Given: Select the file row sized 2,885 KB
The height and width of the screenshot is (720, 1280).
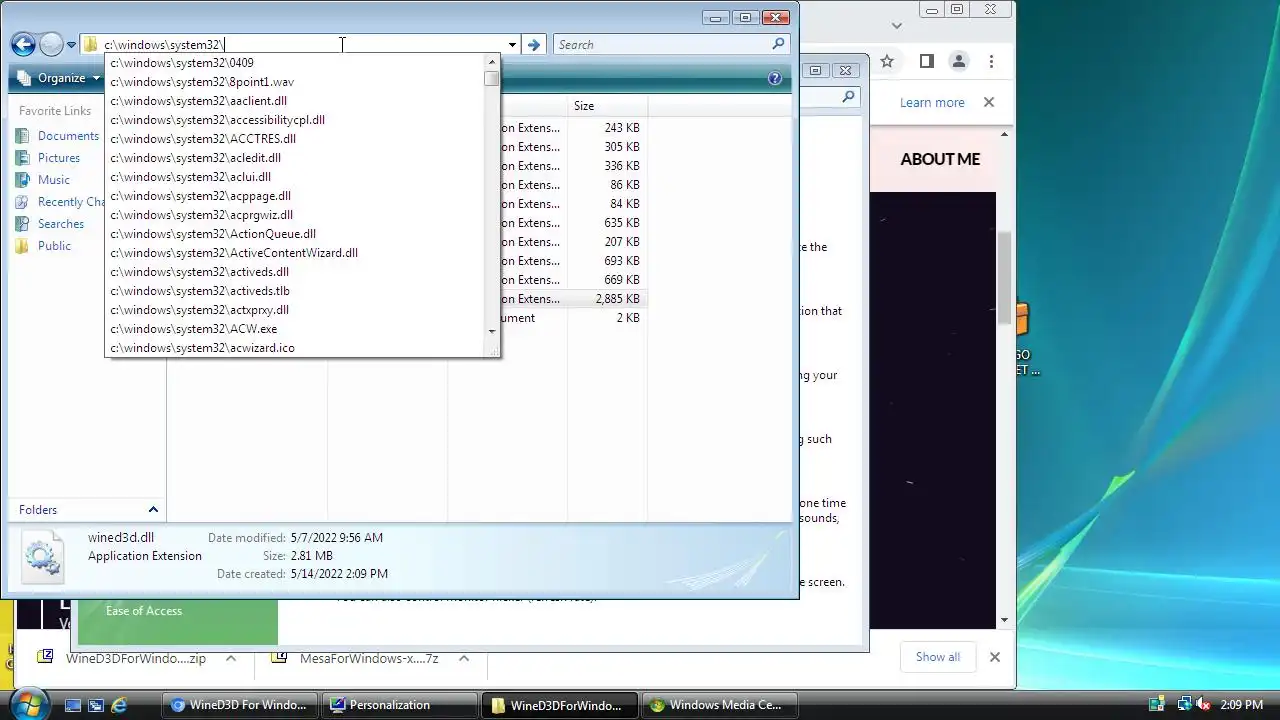Looking at the screenshot, I should [x=572, y=299].
